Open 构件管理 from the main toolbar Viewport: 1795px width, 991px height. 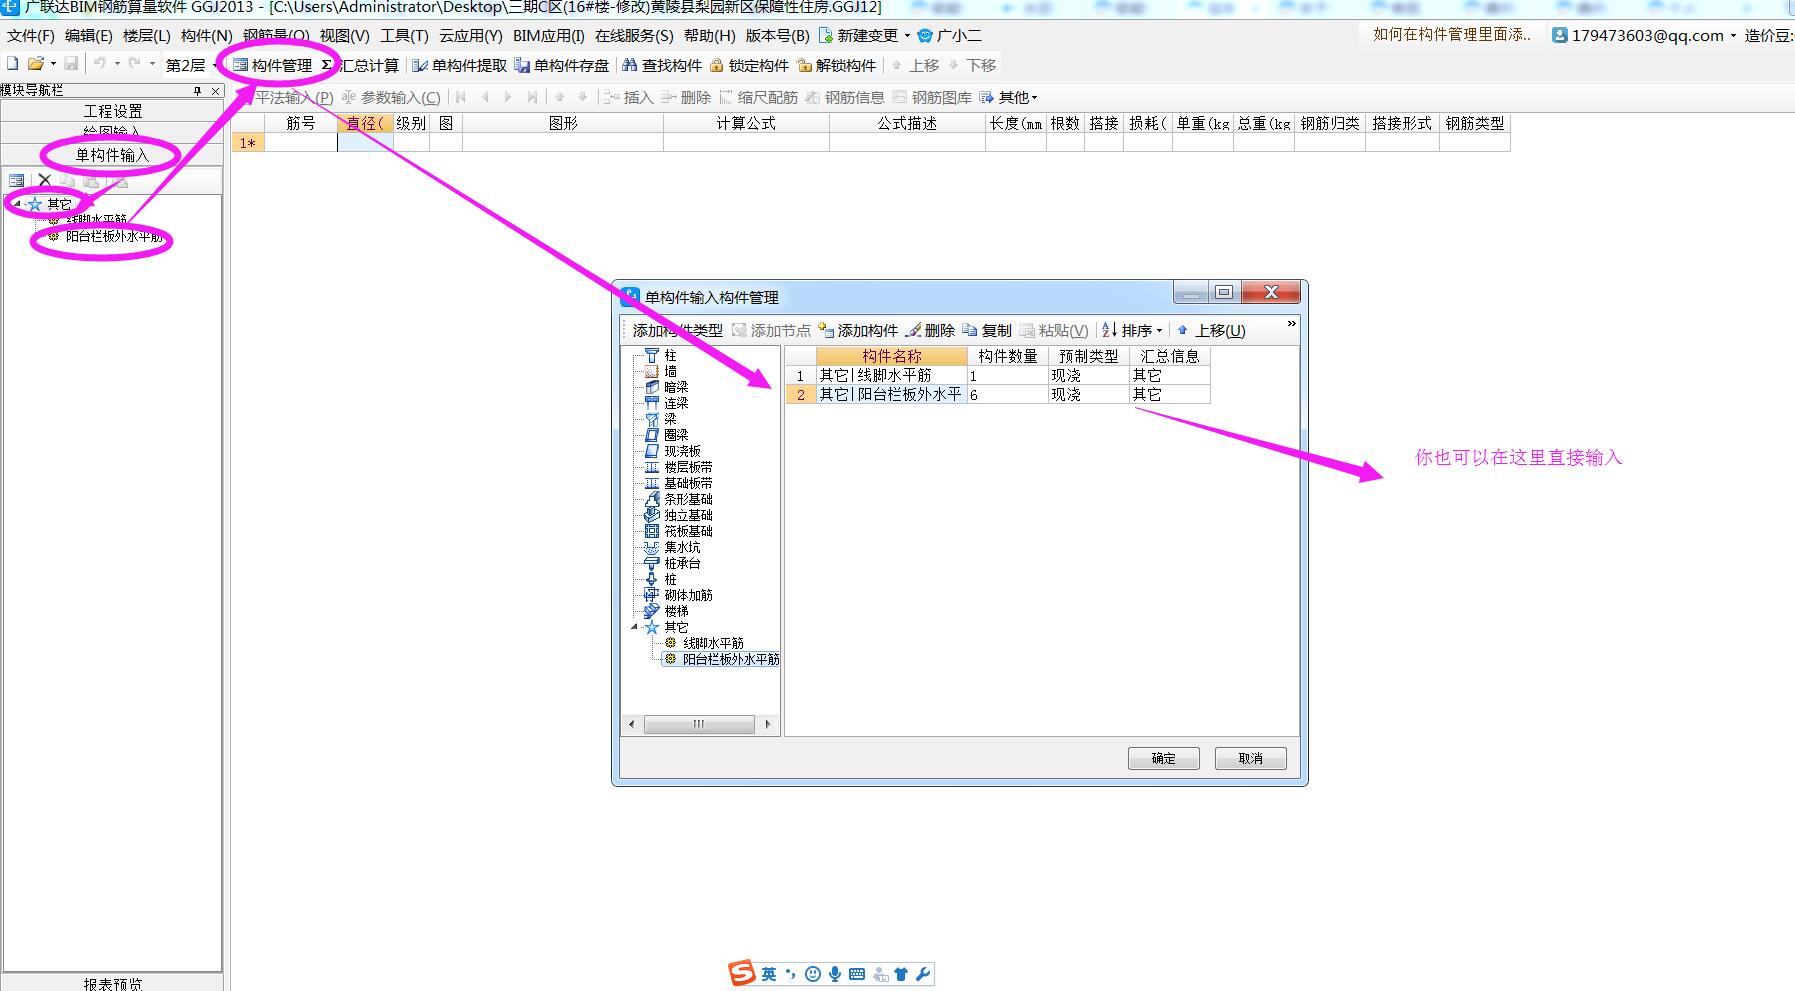[x=272, y=65]
